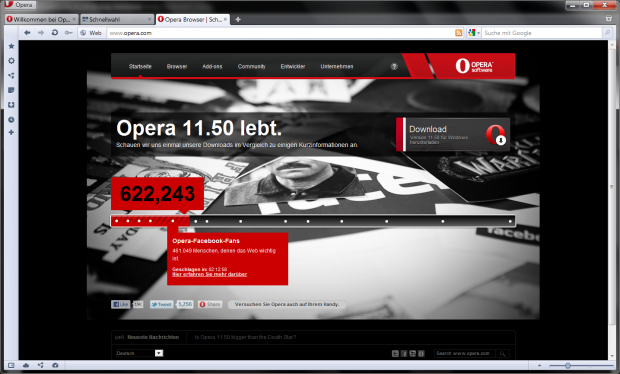The width and height of the screenshot is (620, 374).
Task: Click the Suche mit Google field
Action: pyautogui.click(x=541, y=33)
